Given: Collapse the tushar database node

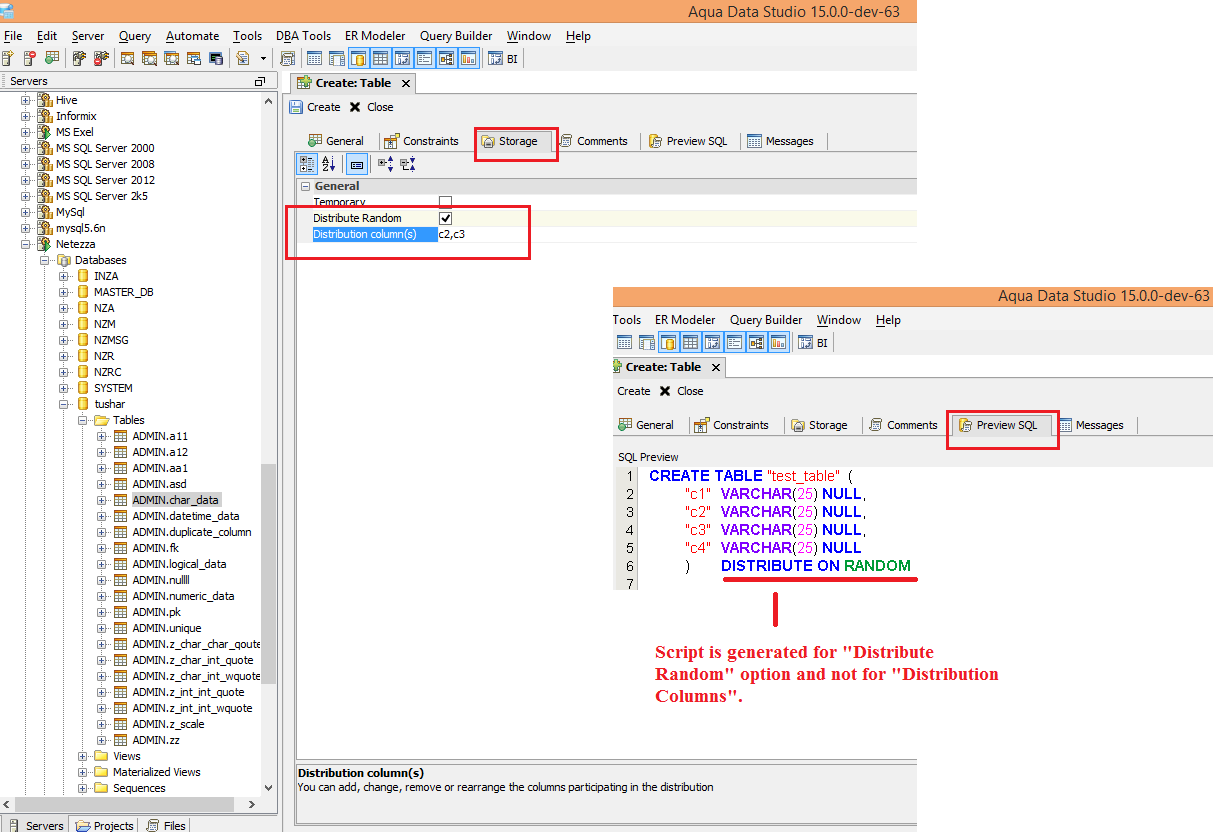Looking at the screenshot, I should pyautogui.click(x=64, y=404).
